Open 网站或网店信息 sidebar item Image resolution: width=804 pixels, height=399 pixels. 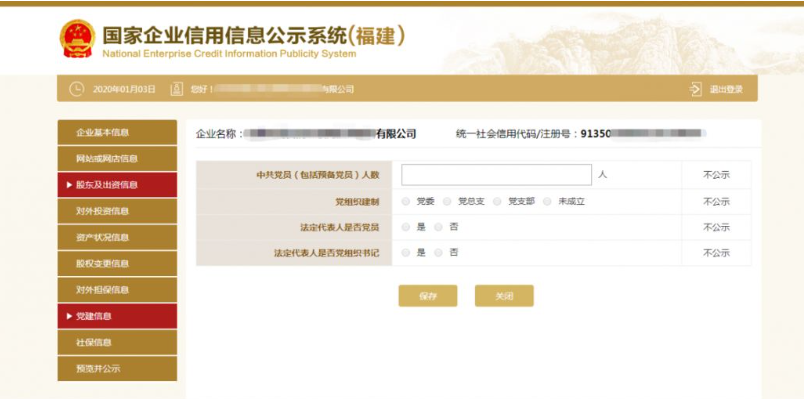[x=117, y=158]
